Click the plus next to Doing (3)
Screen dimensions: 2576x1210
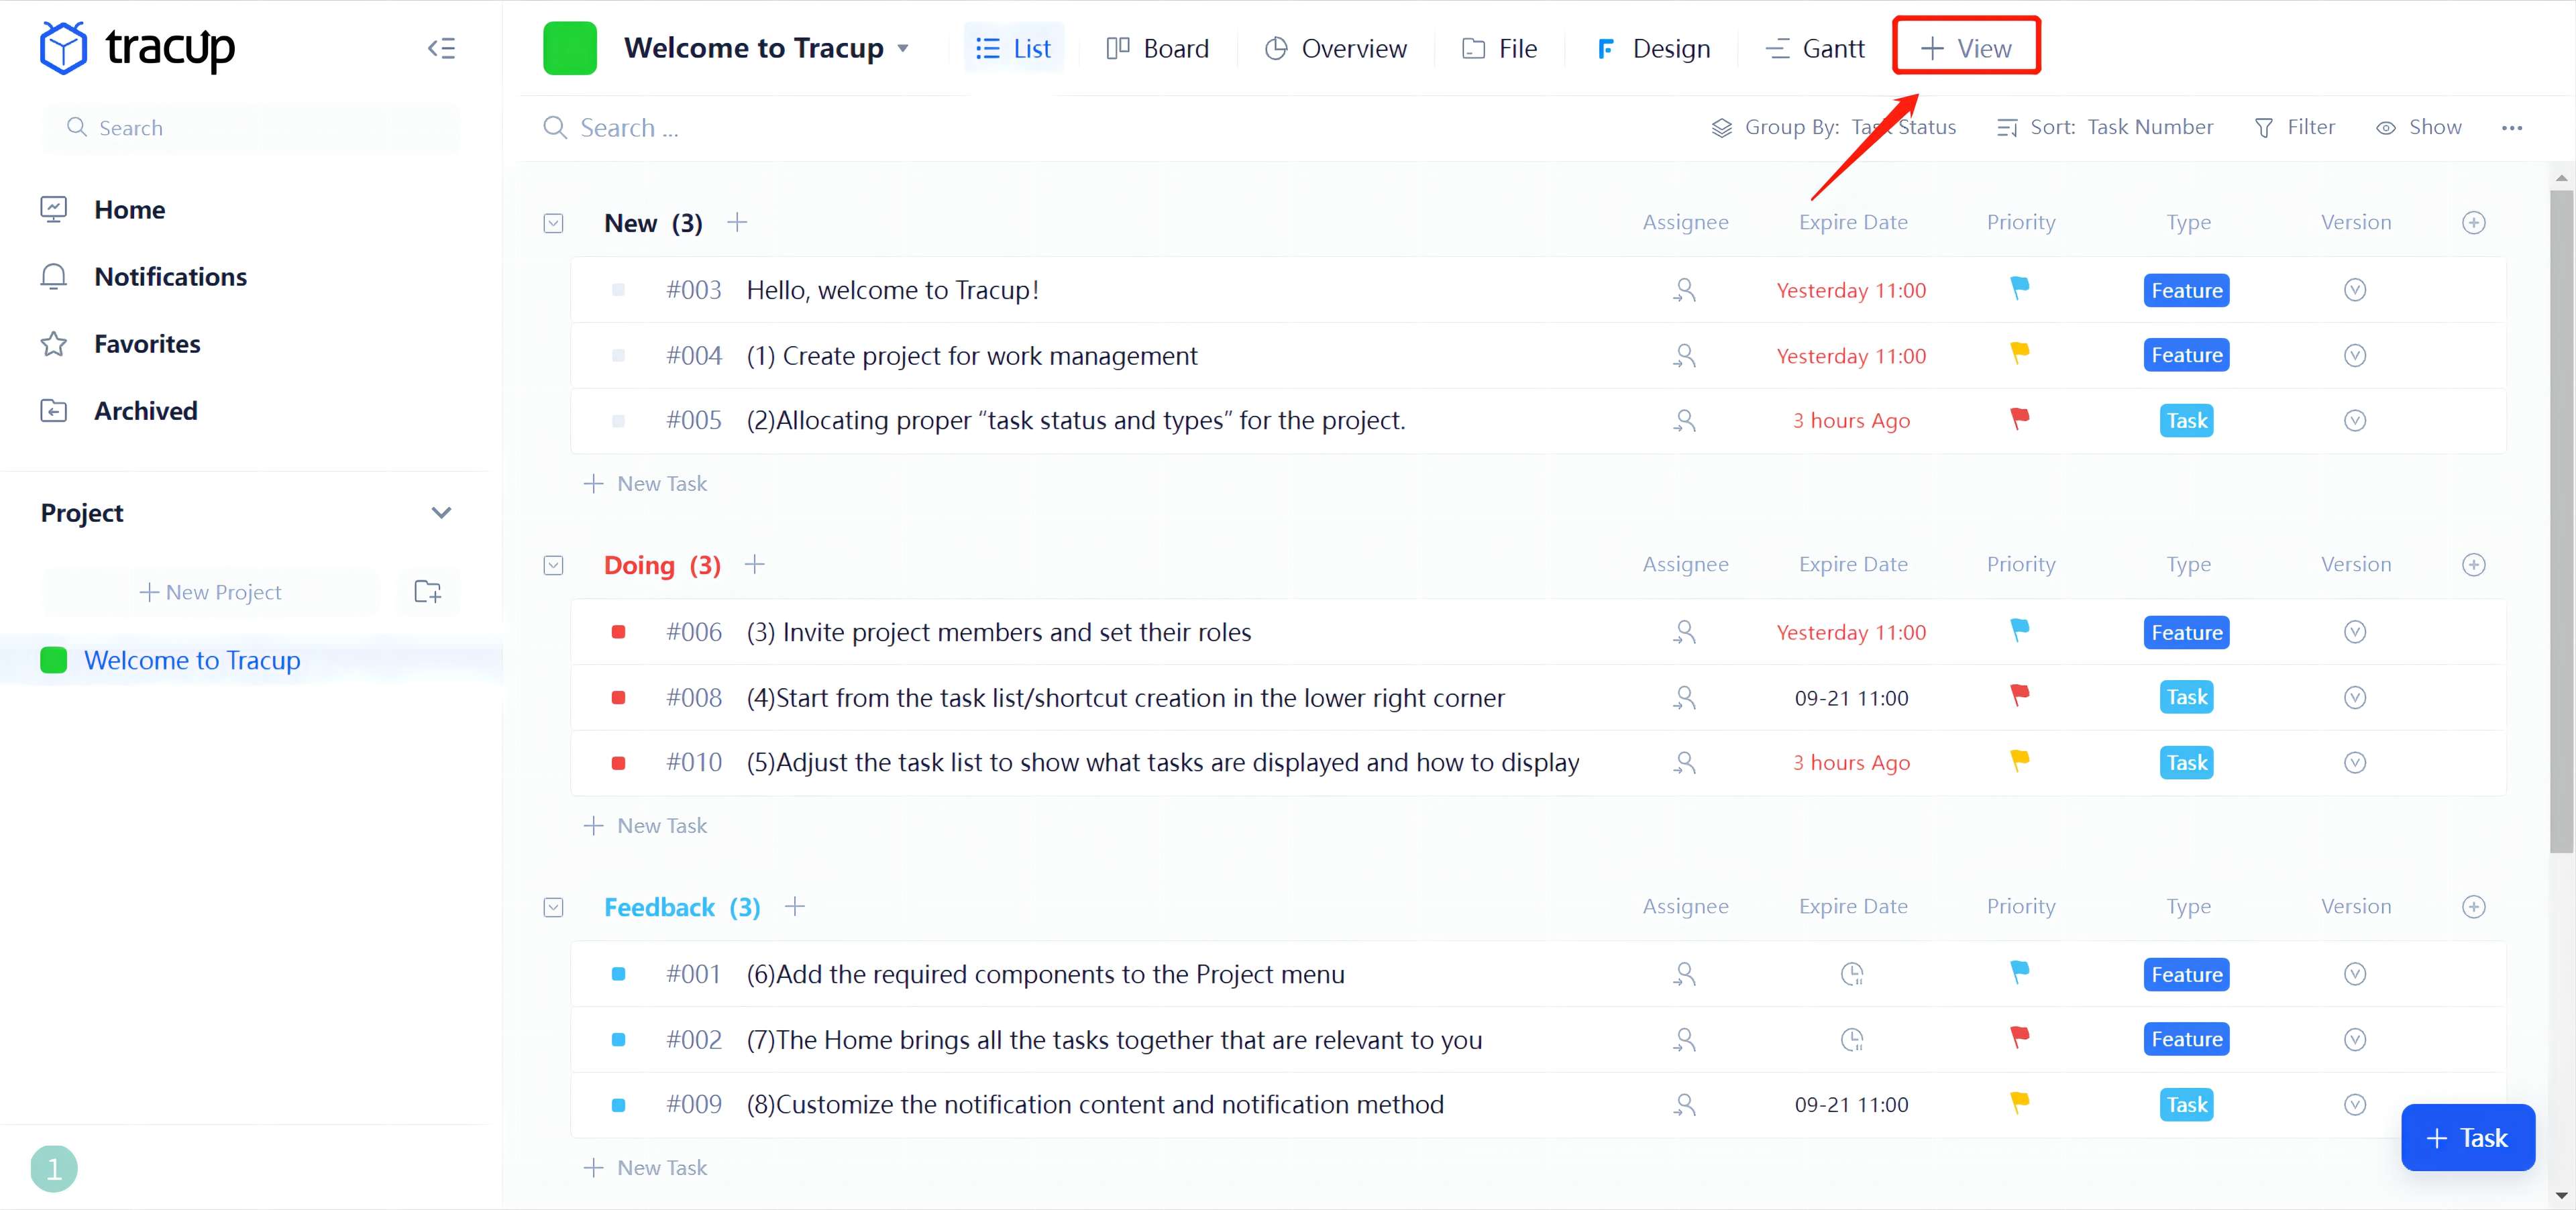coord(755,564)
